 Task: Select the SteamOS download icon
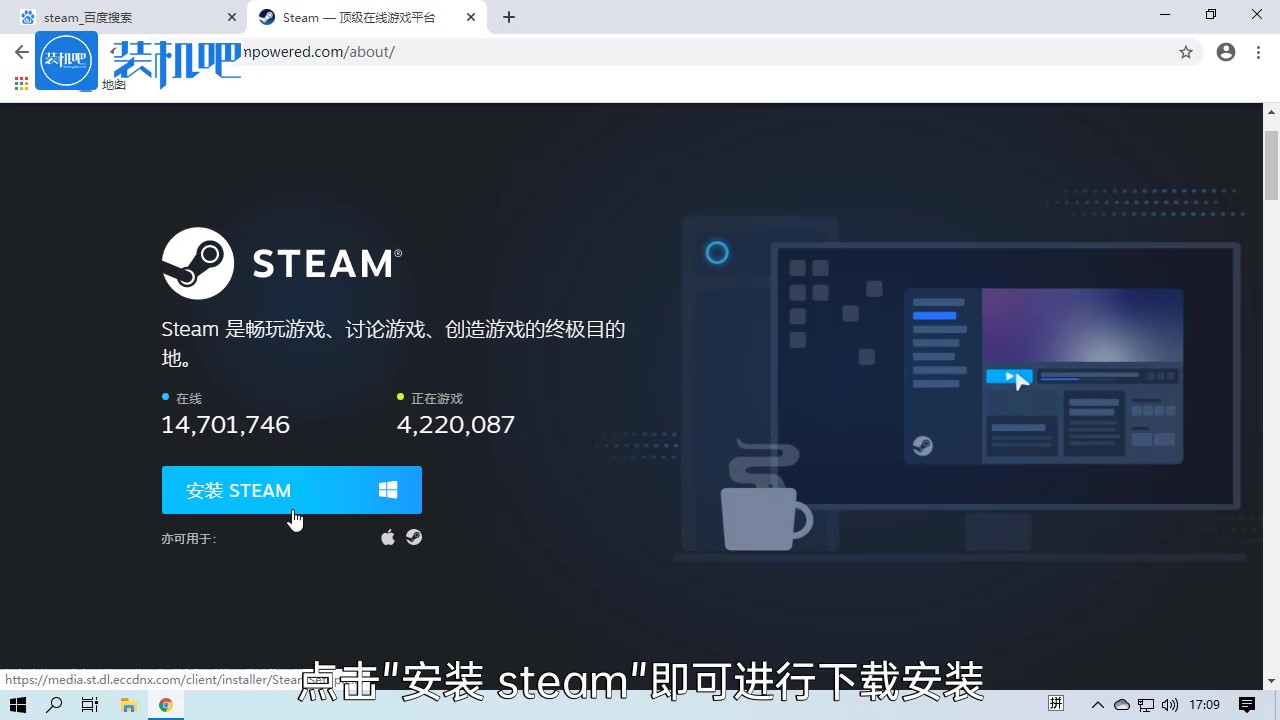click(414, 538)
